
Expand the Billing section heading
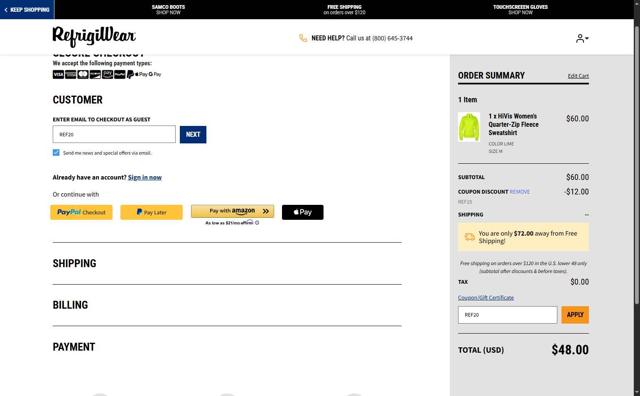tap(70, 305)
